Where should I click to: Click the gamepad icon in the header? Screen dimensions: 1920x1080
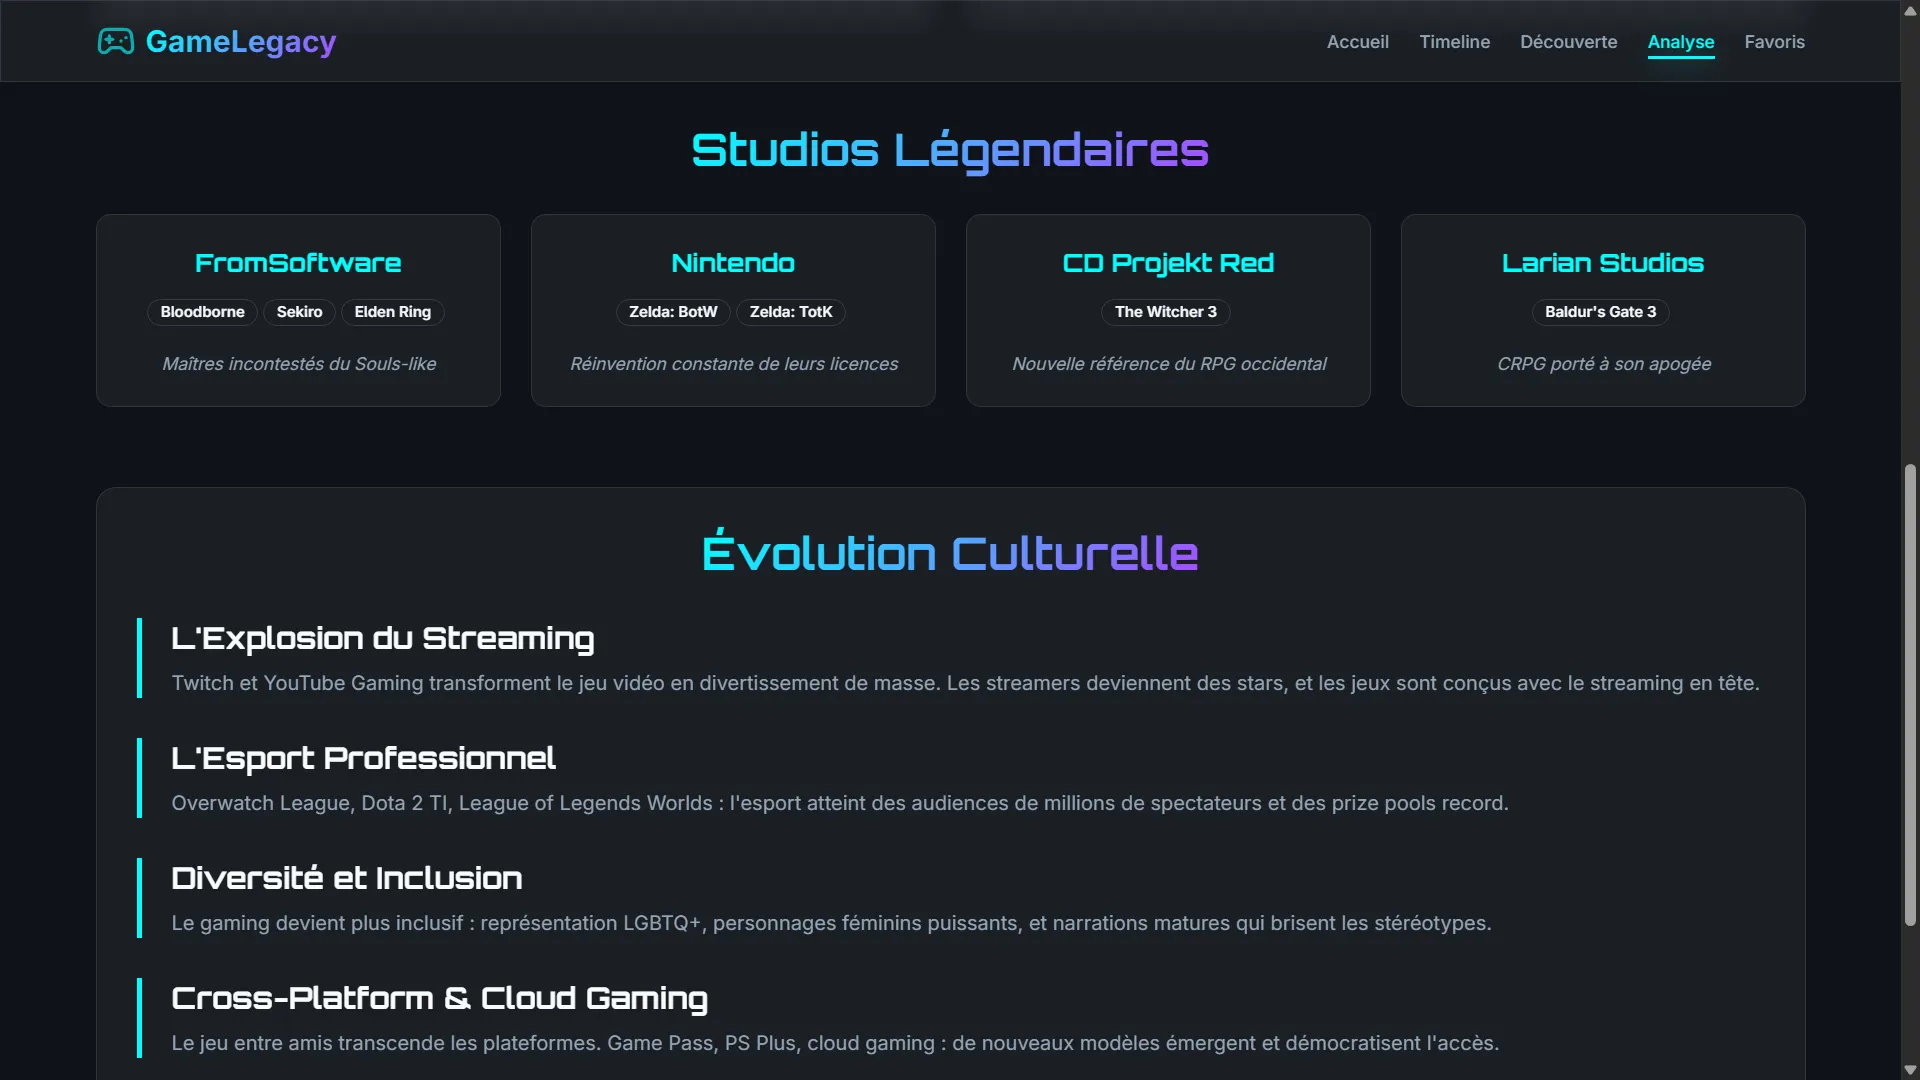pos(117,41)
